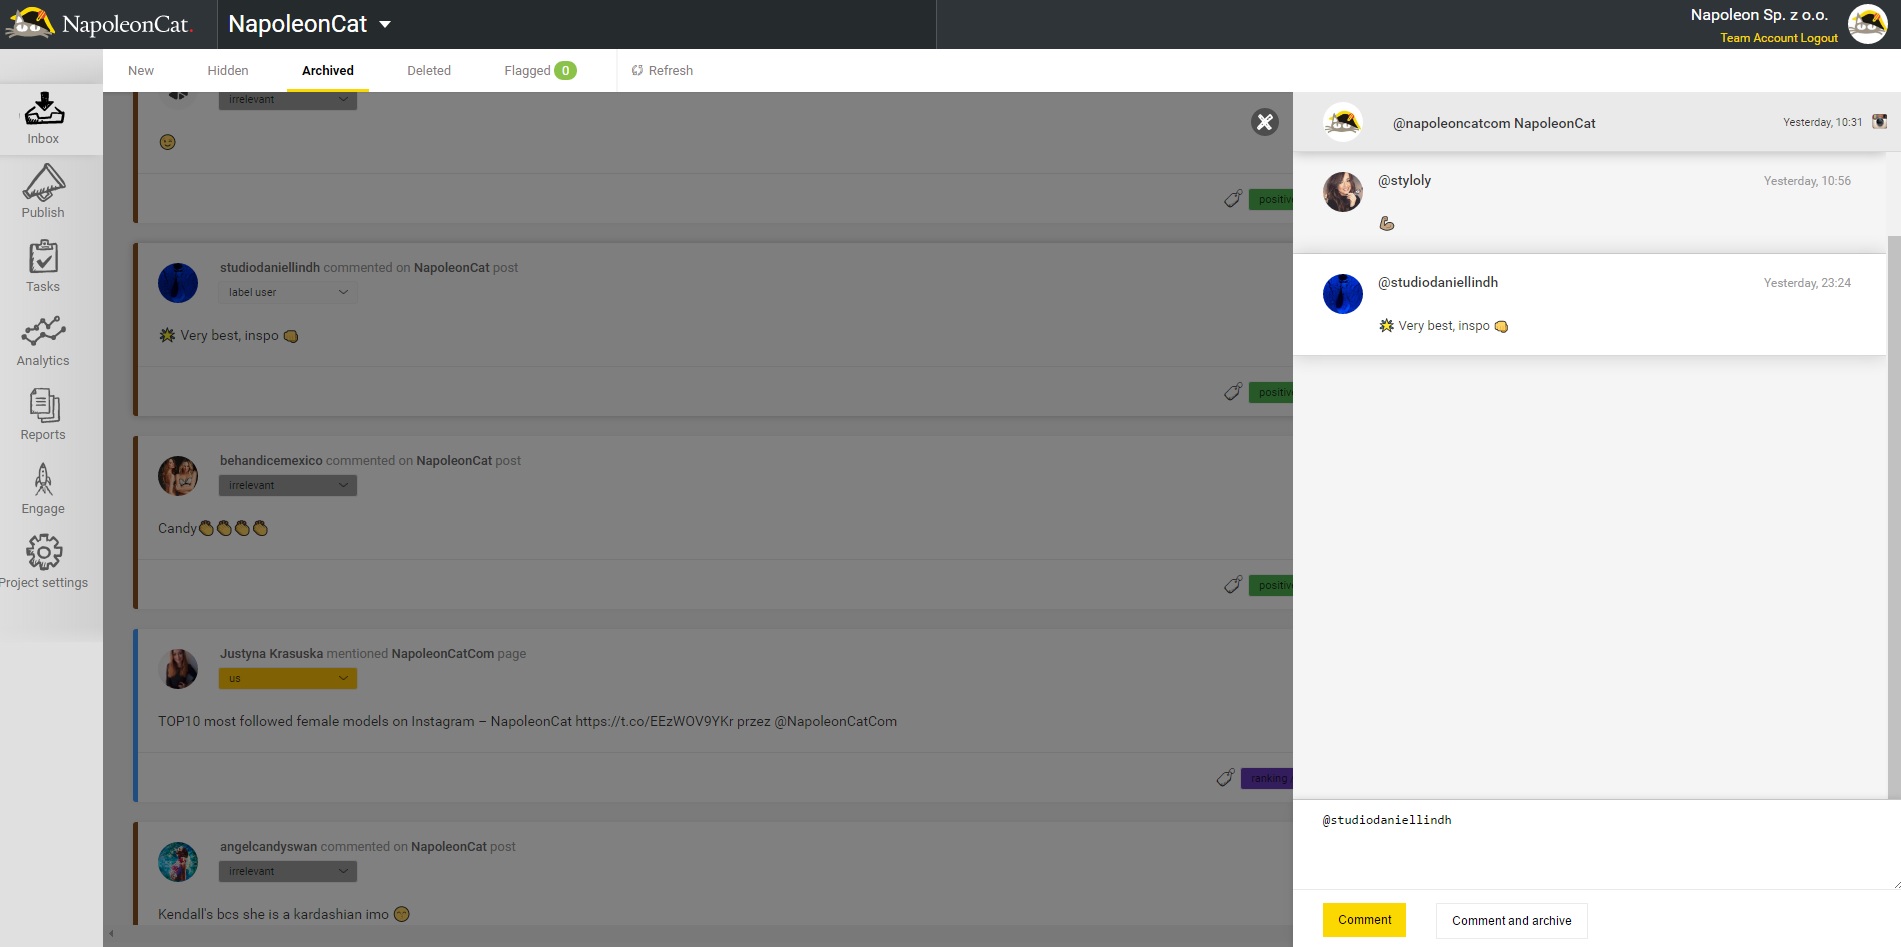The width and height of the screenshot is (1901, 947).
Task: Refresh the inbox list
Action: pos(662,71)
